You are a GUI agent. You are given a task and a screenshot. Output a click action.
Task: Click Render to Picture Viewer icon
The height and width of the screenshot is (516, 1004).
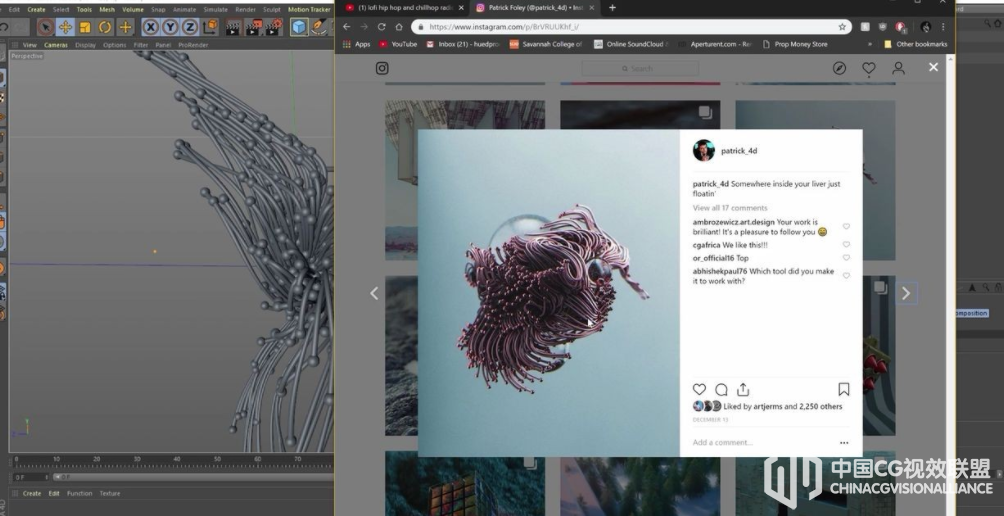point(254,27)
